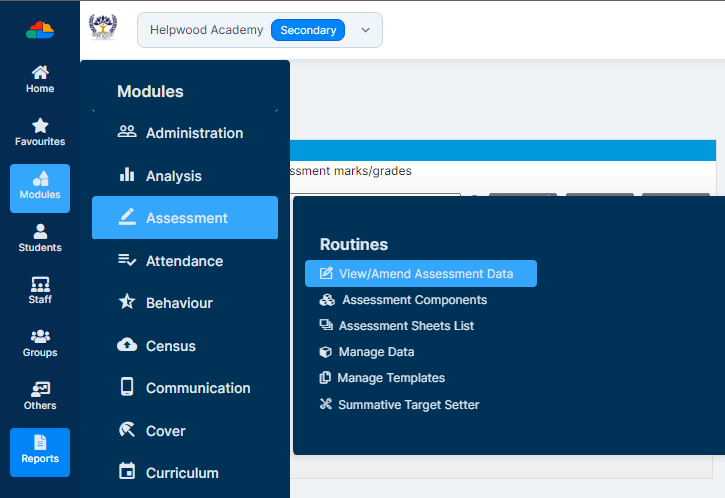Open the Staff sidebar icon
The height and width of the screenshot is (498, 725).
tap(40, 290)
